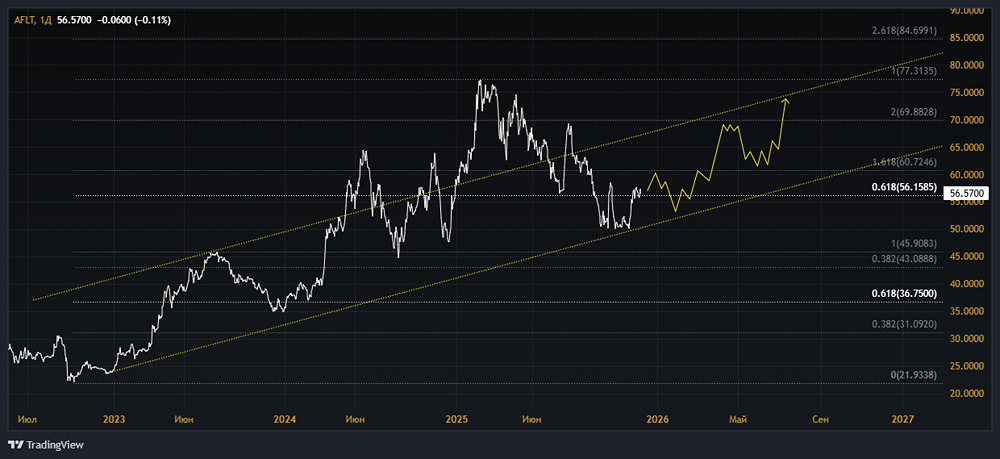Image resolution: width=1000 pixels, height=459 pixels.
Task: Click the 25.0000 price axis label
Action: coord(967,367)
